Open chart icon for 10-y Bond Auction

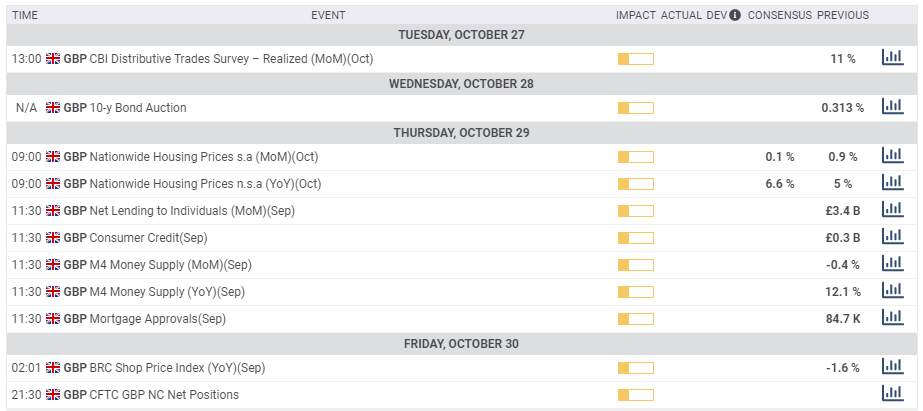(892, 106)
